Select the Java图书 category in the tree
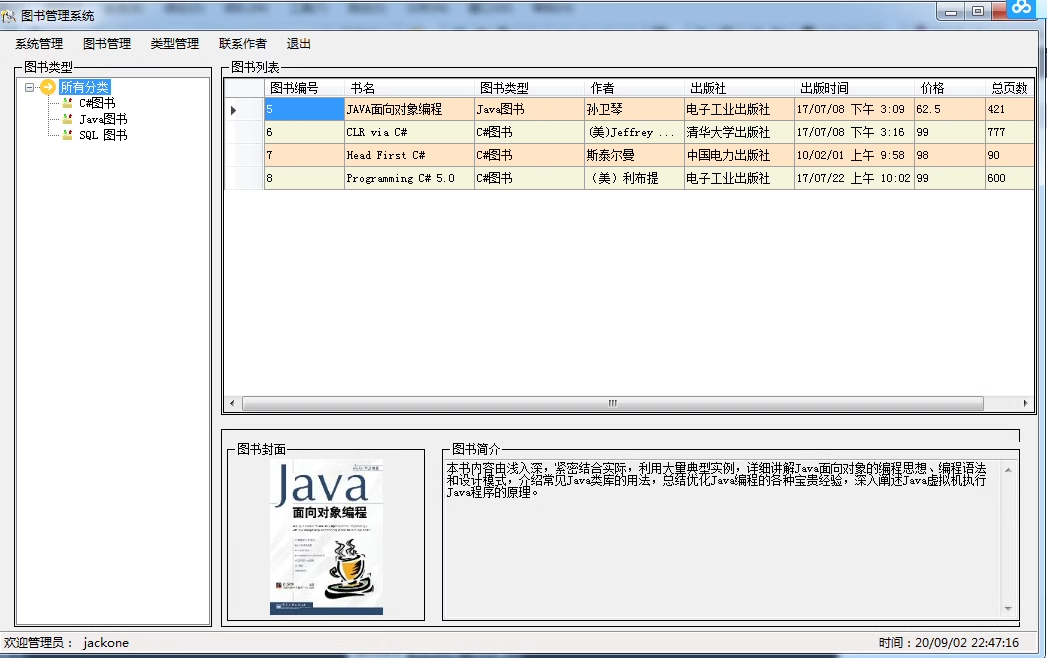The image size is (1047, 658). 103,119
